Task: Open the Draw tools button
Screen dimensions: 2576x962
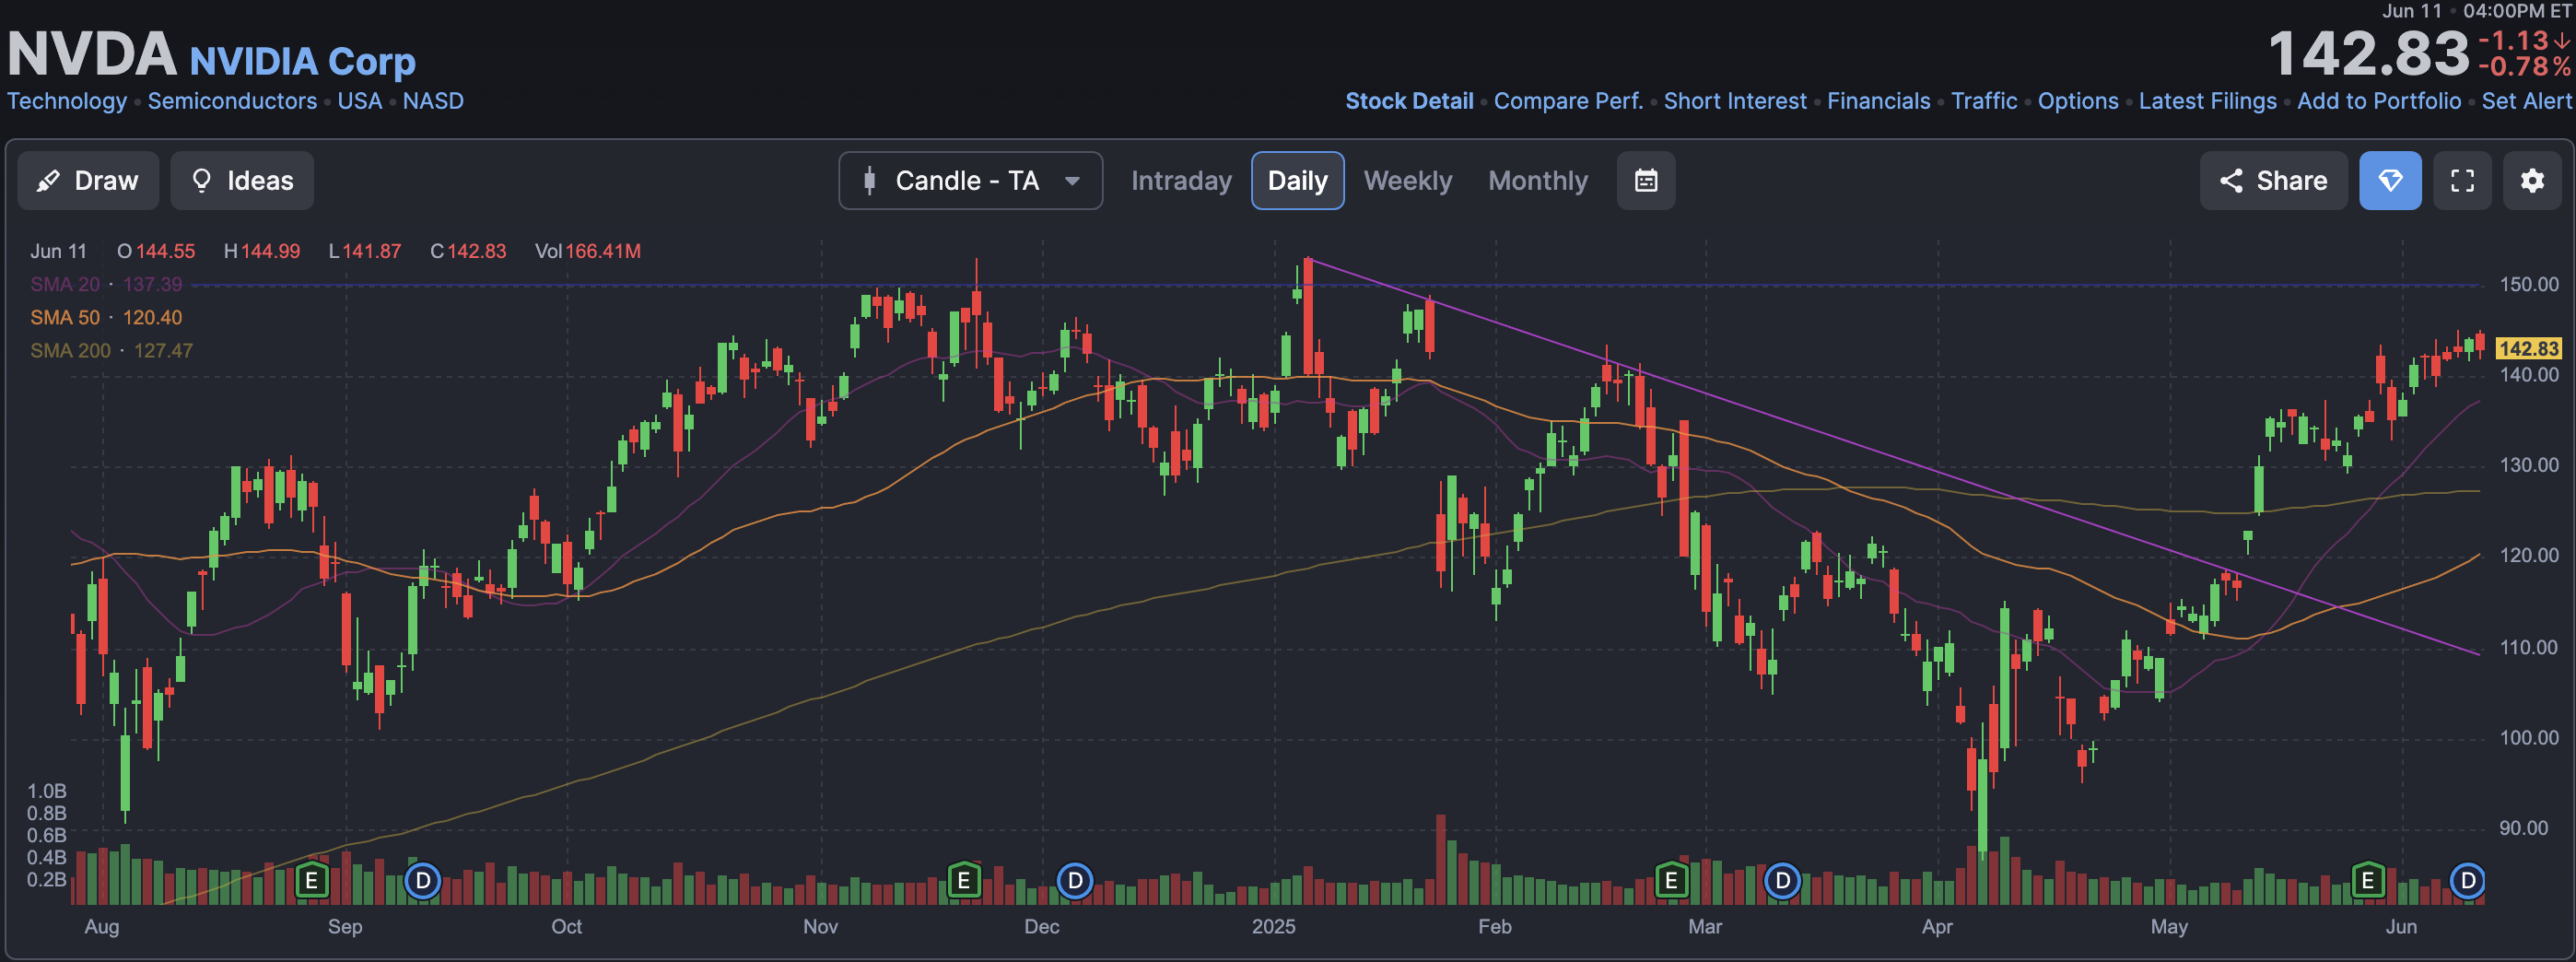Action: 88,181
